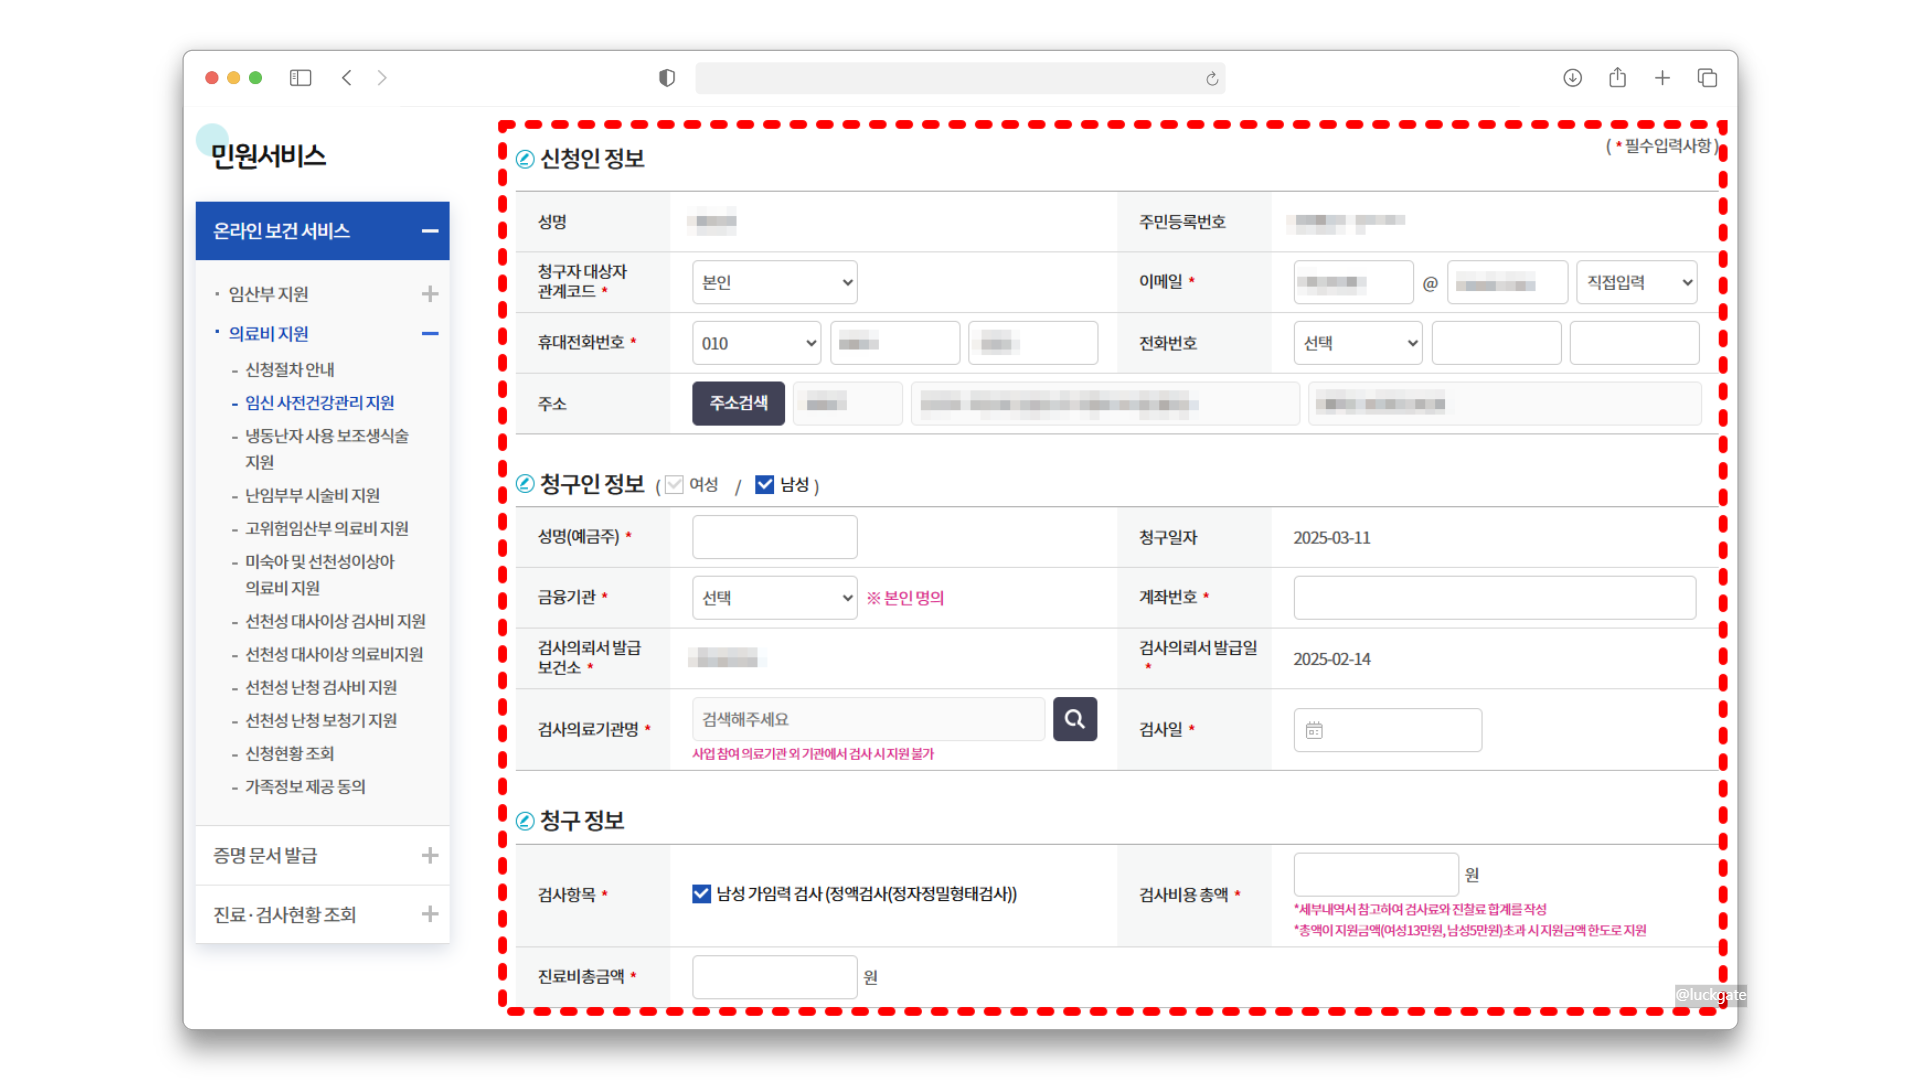Click the Safari share icon

coord(1617,78)
